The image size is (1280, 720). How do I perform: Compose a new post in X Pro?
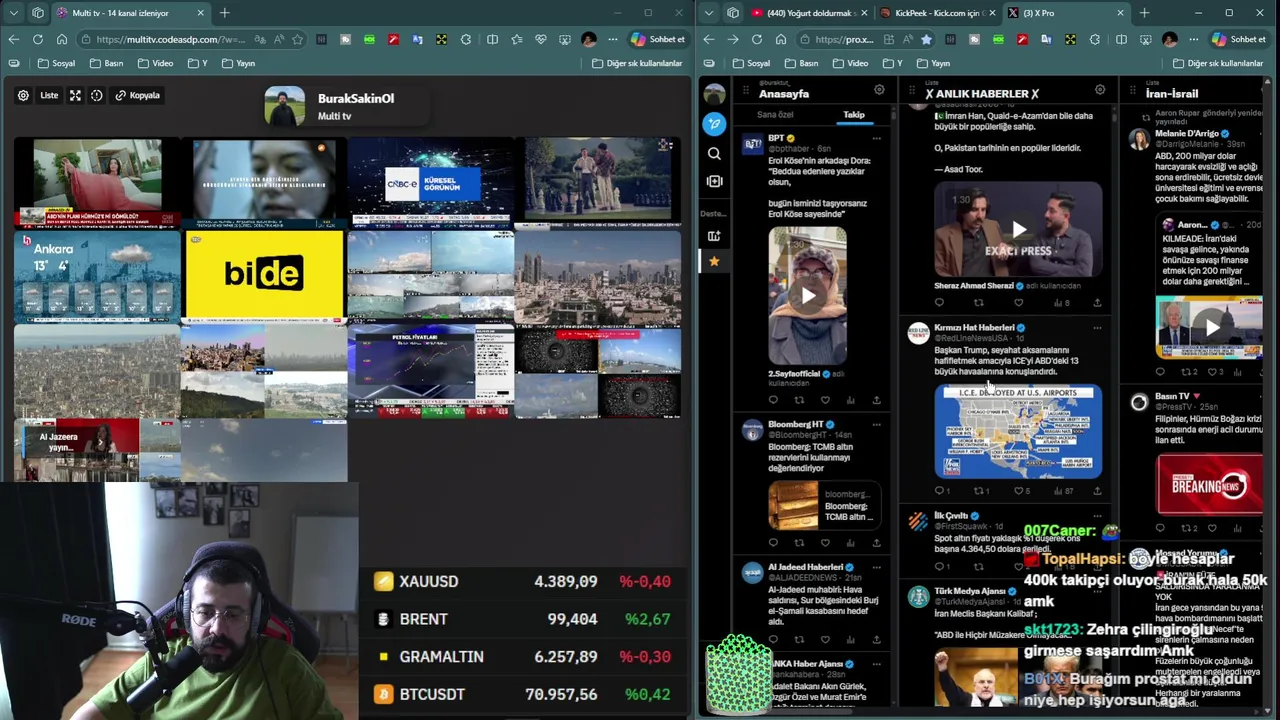714,124
